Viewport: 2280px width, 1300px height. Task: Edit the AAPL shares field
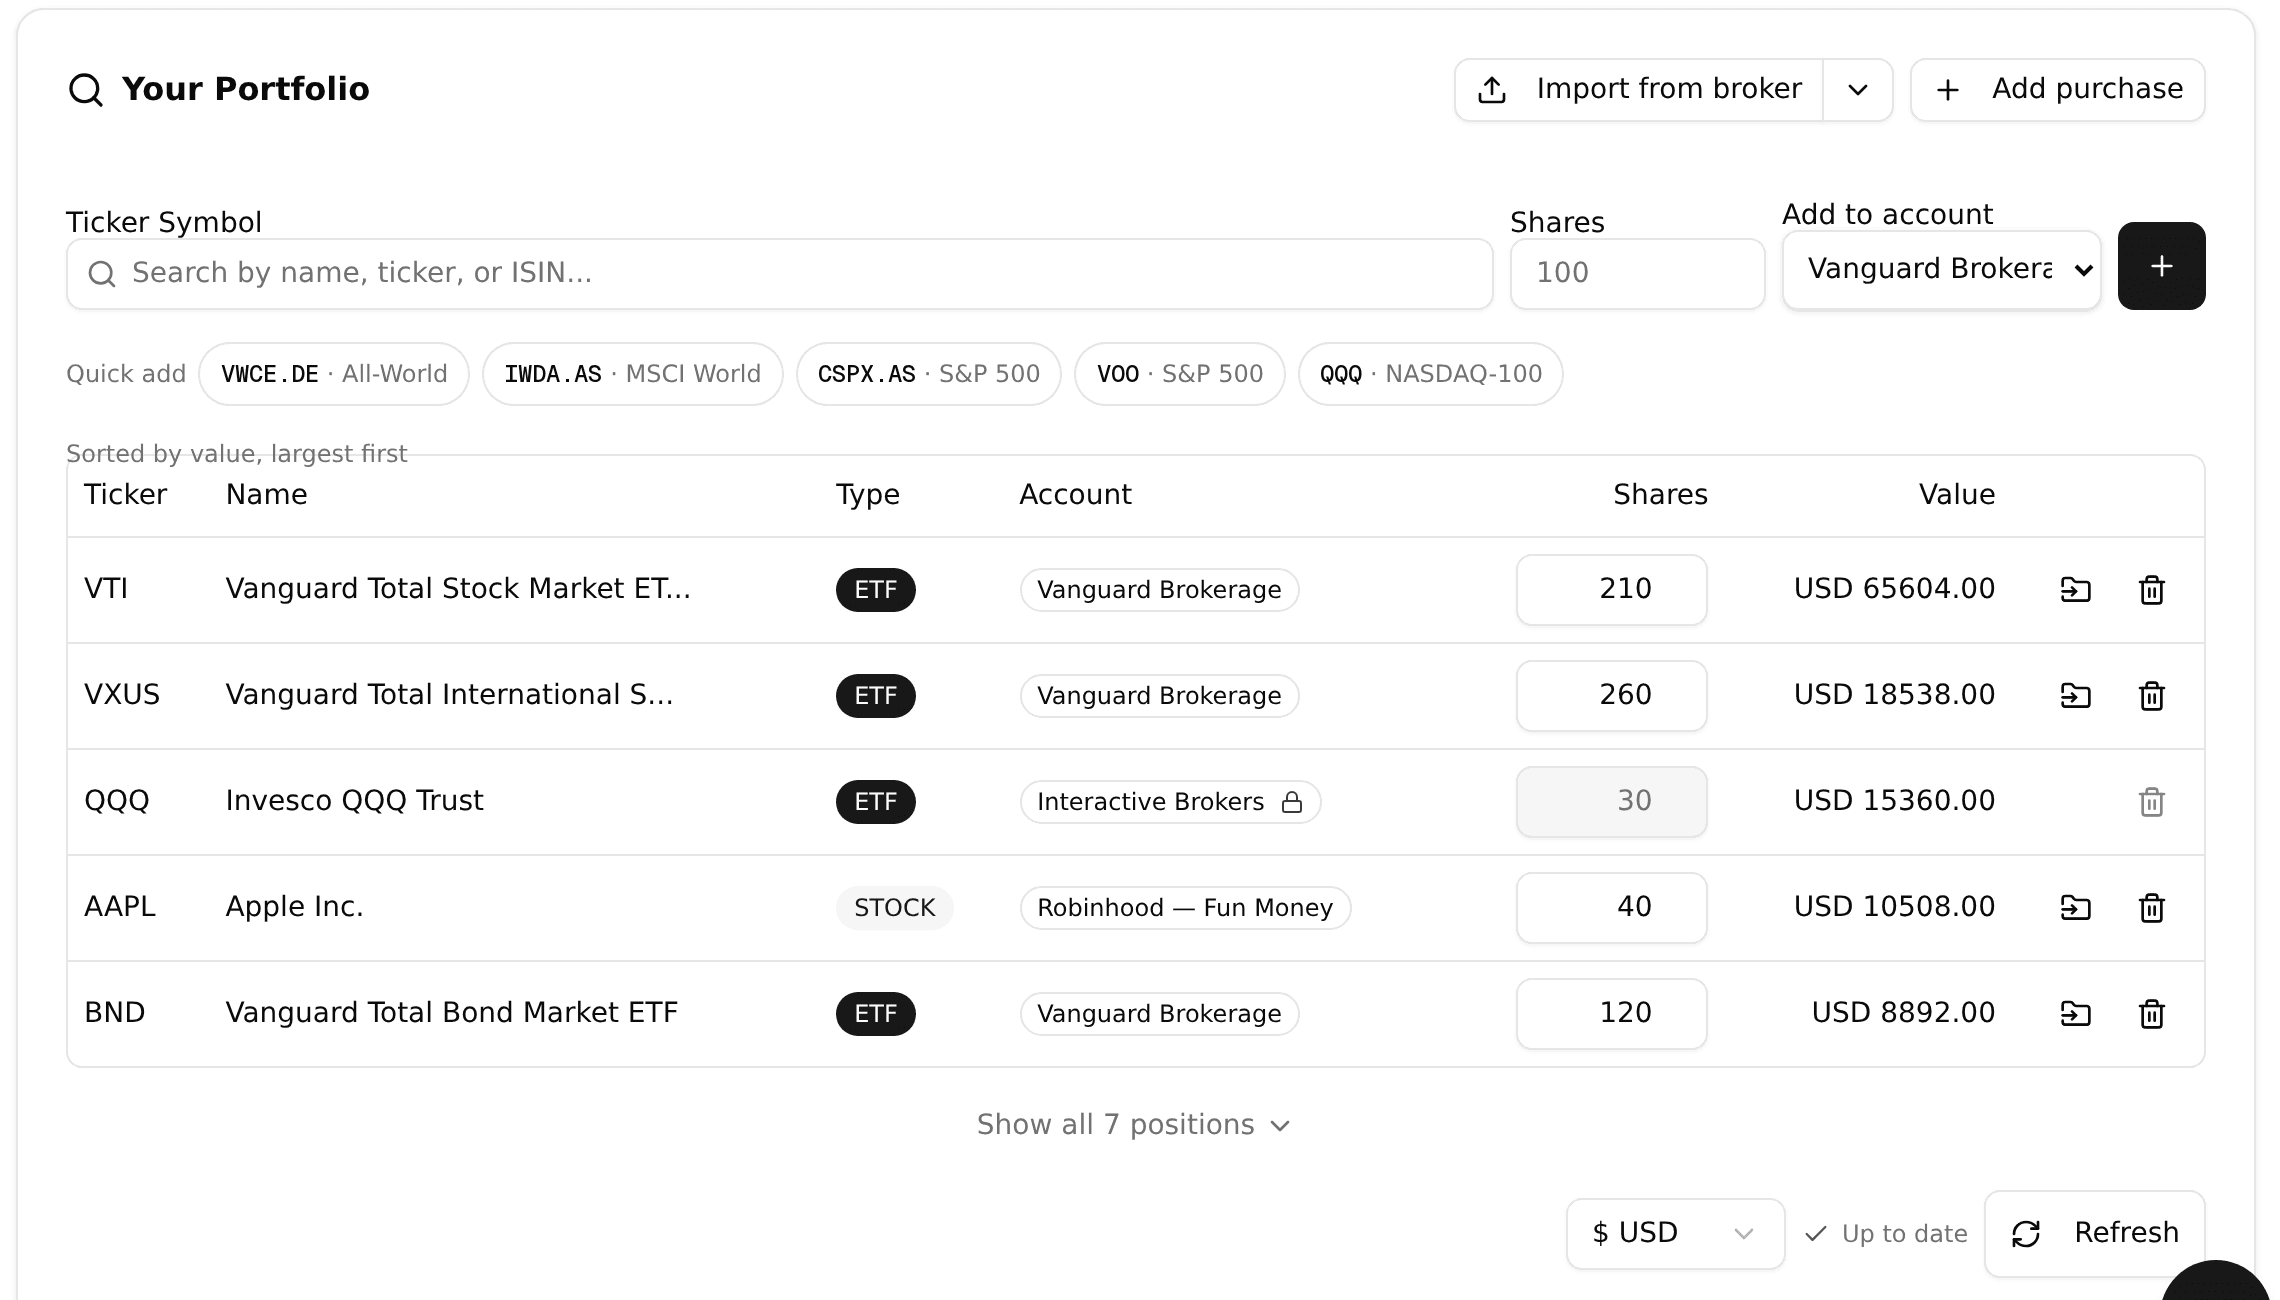coord(1611,908)
